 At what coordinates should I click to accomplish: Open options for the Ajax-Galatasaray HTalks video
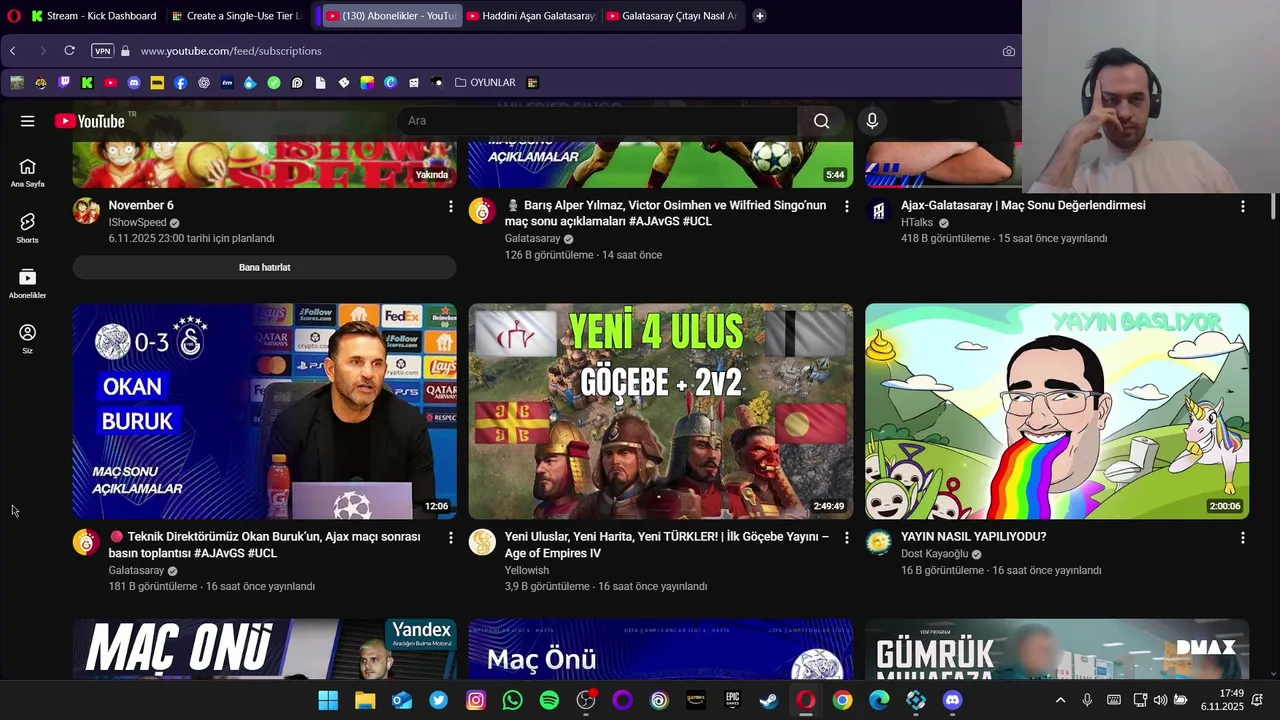[1242, 206]
